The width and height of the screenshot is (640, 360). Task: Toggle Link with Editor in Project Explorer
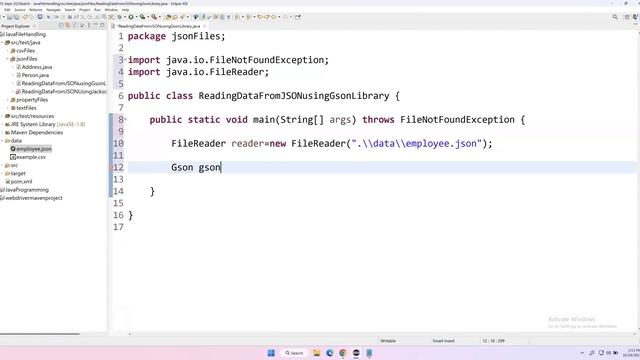tap(68, 26)
